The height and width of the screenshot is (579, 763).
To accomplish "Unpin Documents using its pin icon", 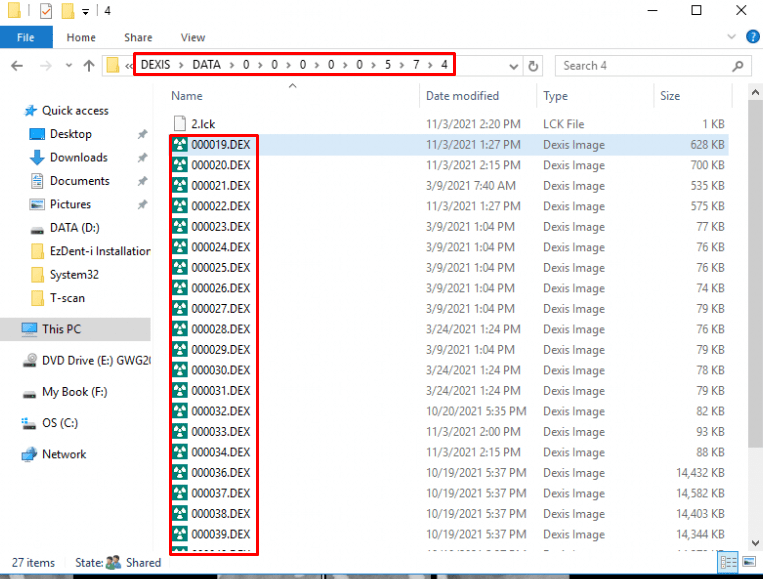I will 142,181.
